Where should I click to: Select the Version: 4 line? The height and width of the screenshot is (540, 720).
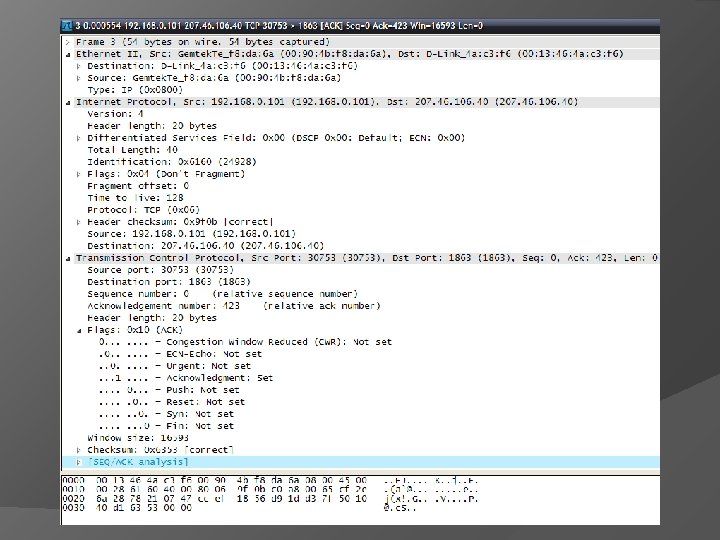(115, 114)
